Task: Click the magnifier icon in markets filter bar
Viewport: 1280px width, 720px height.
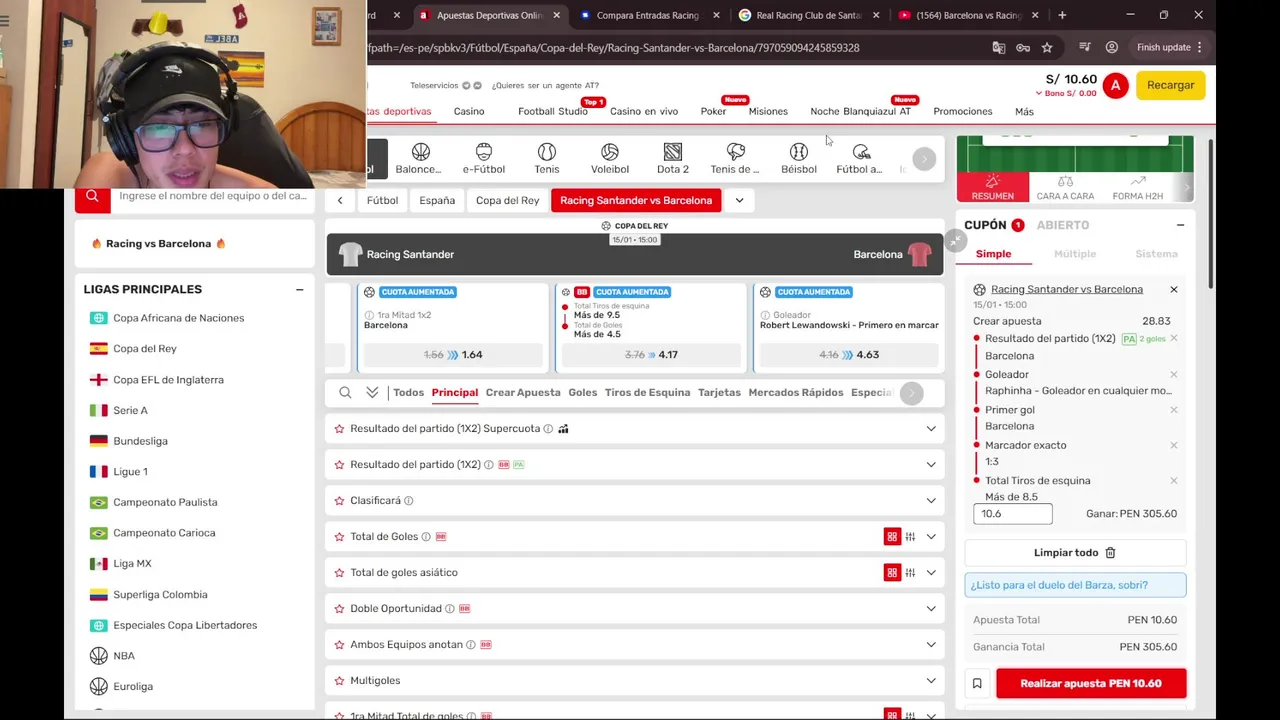Action: [345, 393]
